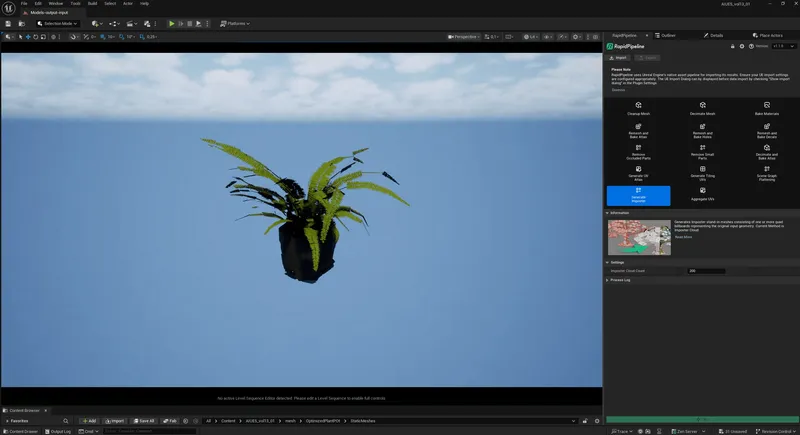Image resolution: width=800 pixels, height=435 pixels.
Task: Select the Generate Imposter tile
Action: (638, 195)
